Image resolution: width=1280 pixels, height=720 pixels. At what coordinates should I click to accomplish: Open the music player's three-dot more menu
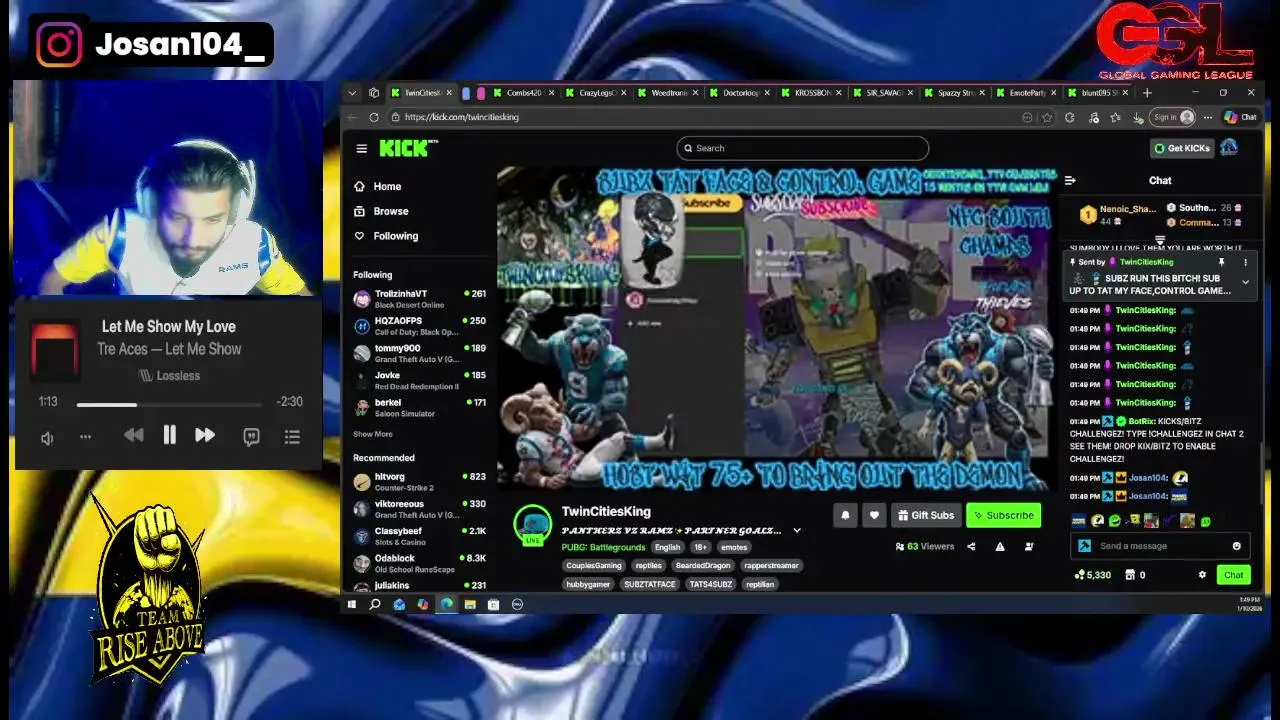(85, 437)
